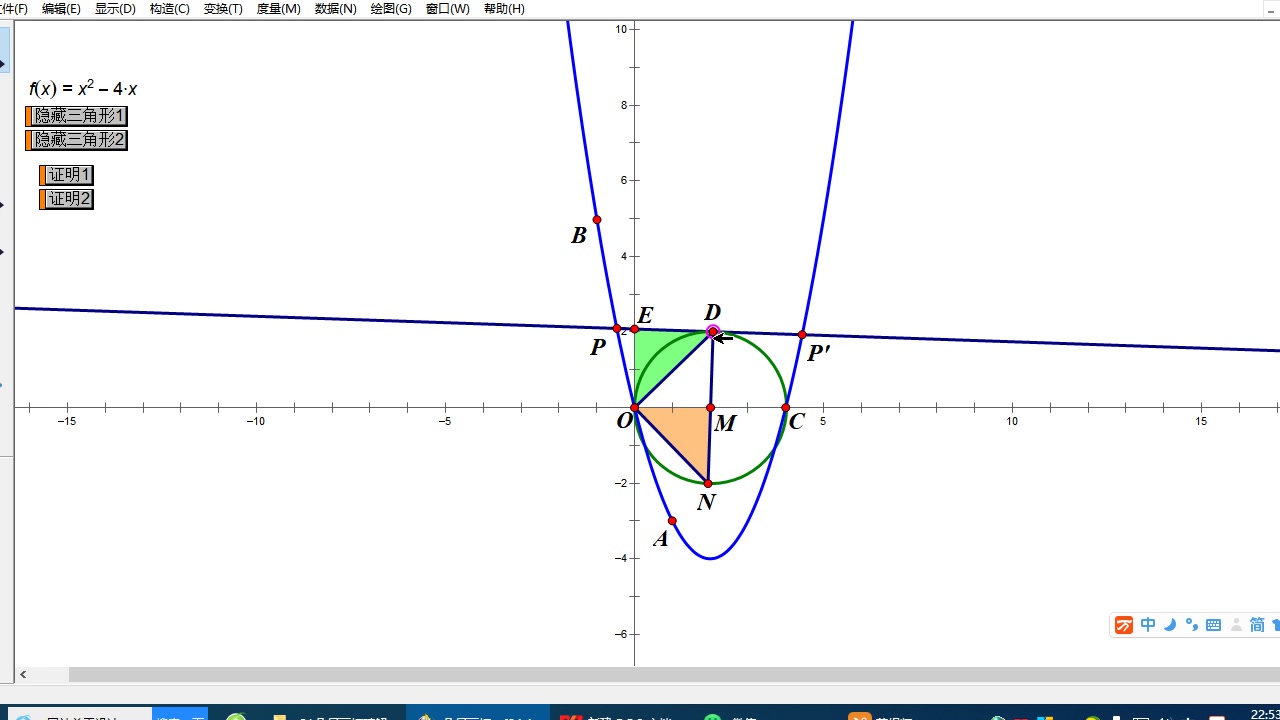The height and width of the screenshot is (720, 1280).
Task: Select red point A on the parabola
Action: [x=672, y=521]
